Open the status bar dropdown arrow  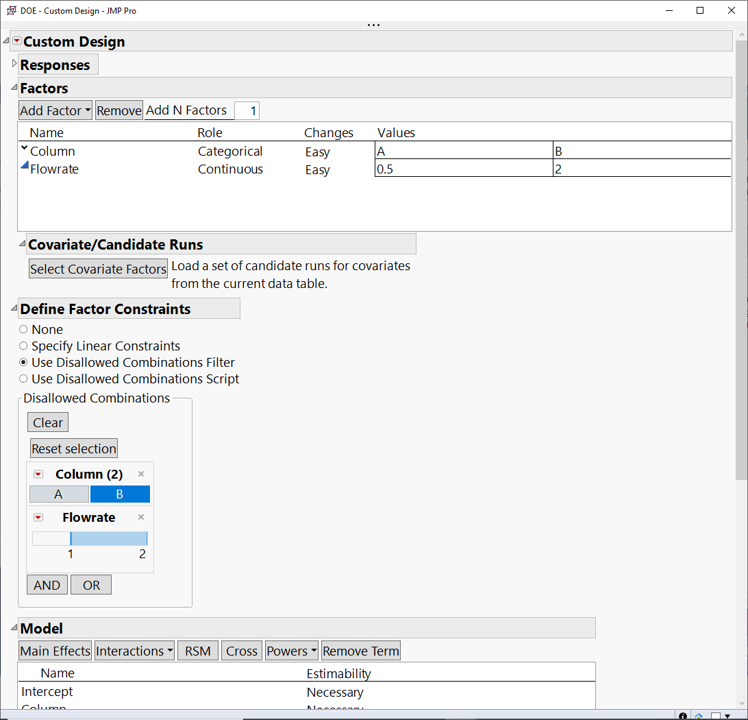pos(728,716)
